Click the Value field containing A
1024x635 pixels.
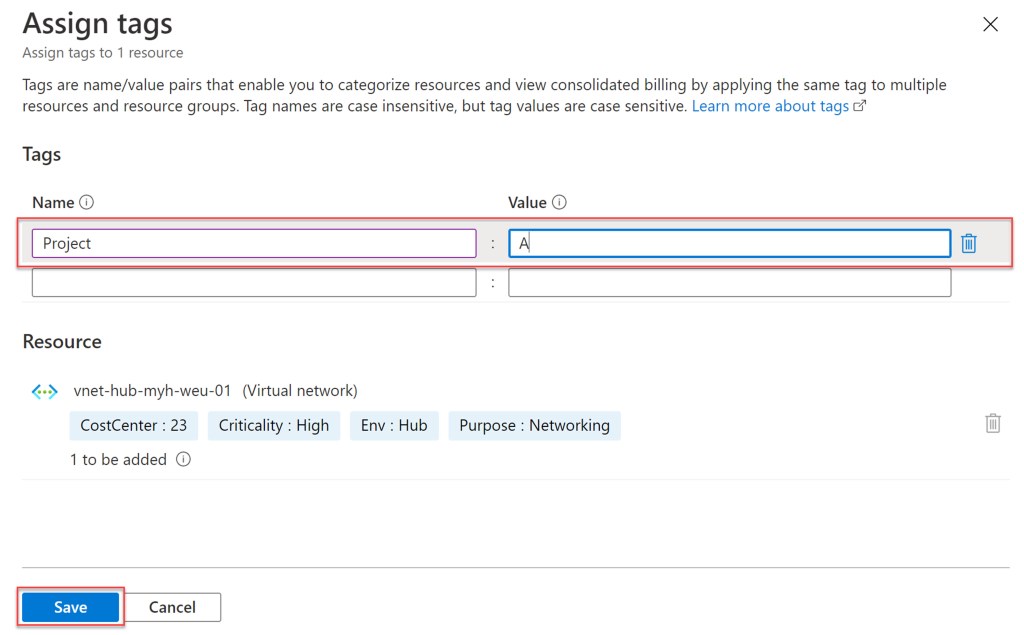(x=729, y=244)
